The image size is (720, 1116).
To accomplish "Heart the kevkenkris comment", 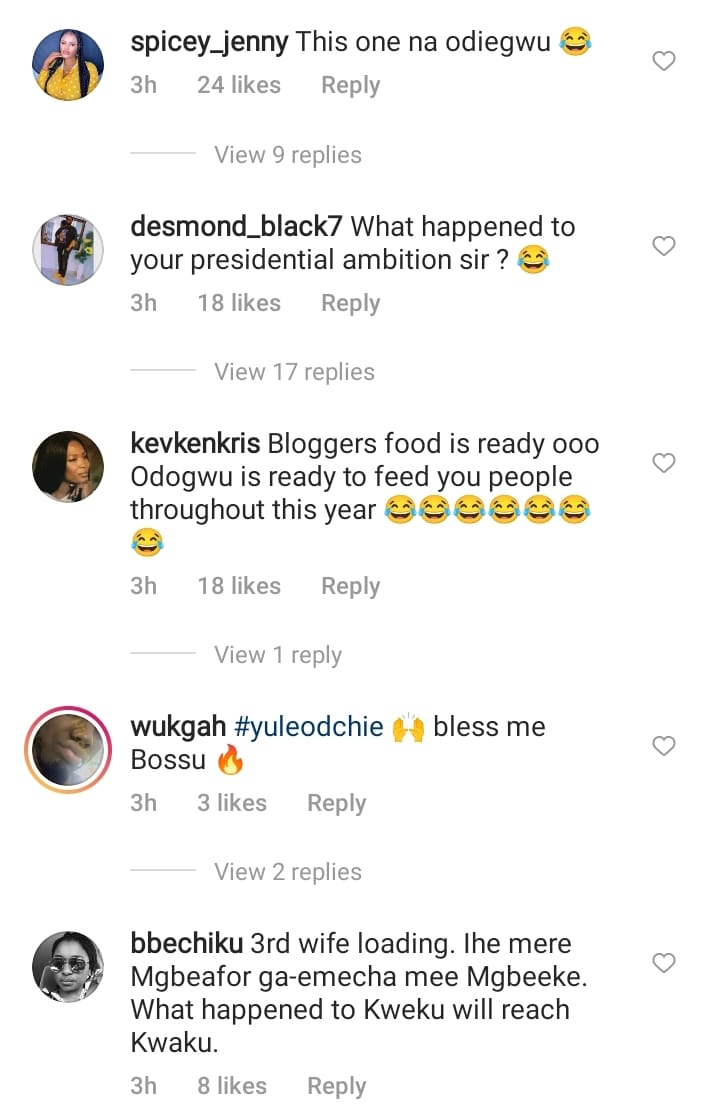I will [x=664, y=463].
